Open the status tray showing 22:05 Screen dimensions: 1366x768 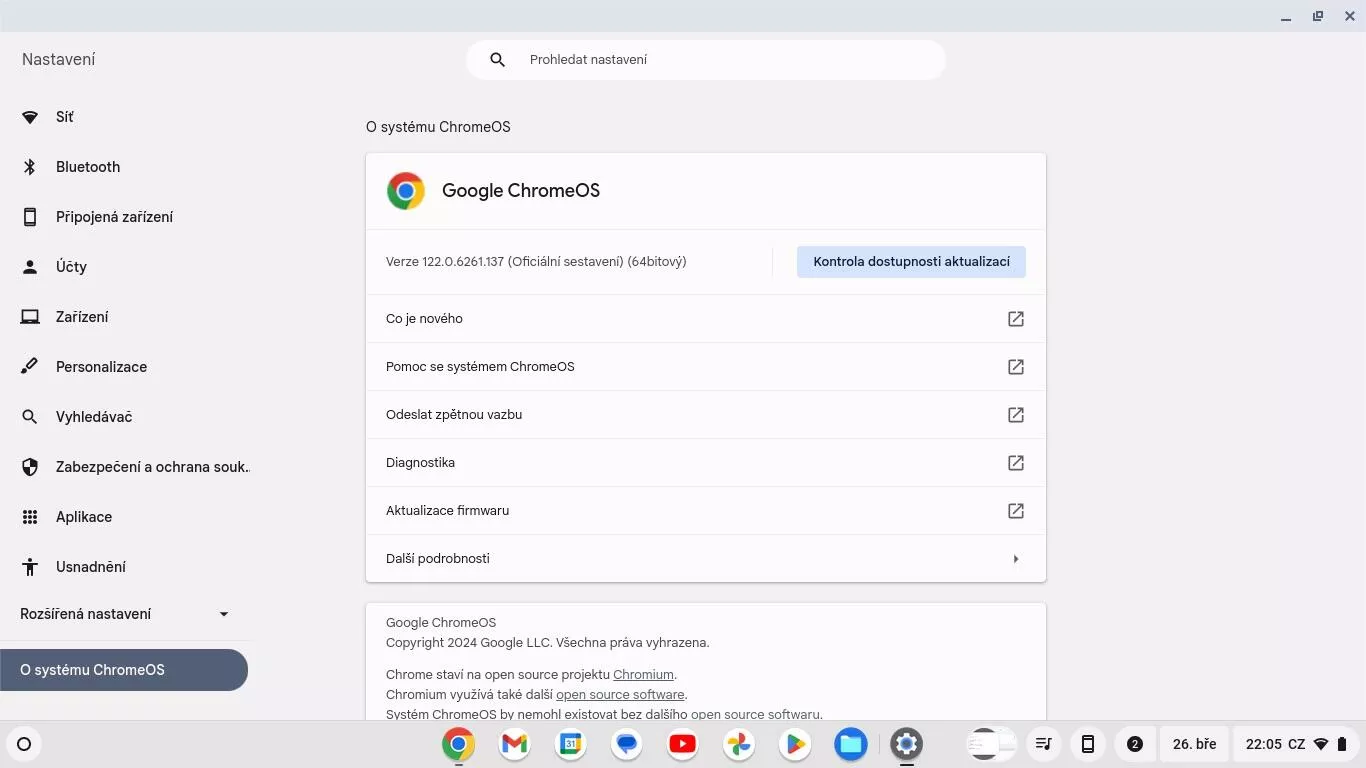[1297, 744]
